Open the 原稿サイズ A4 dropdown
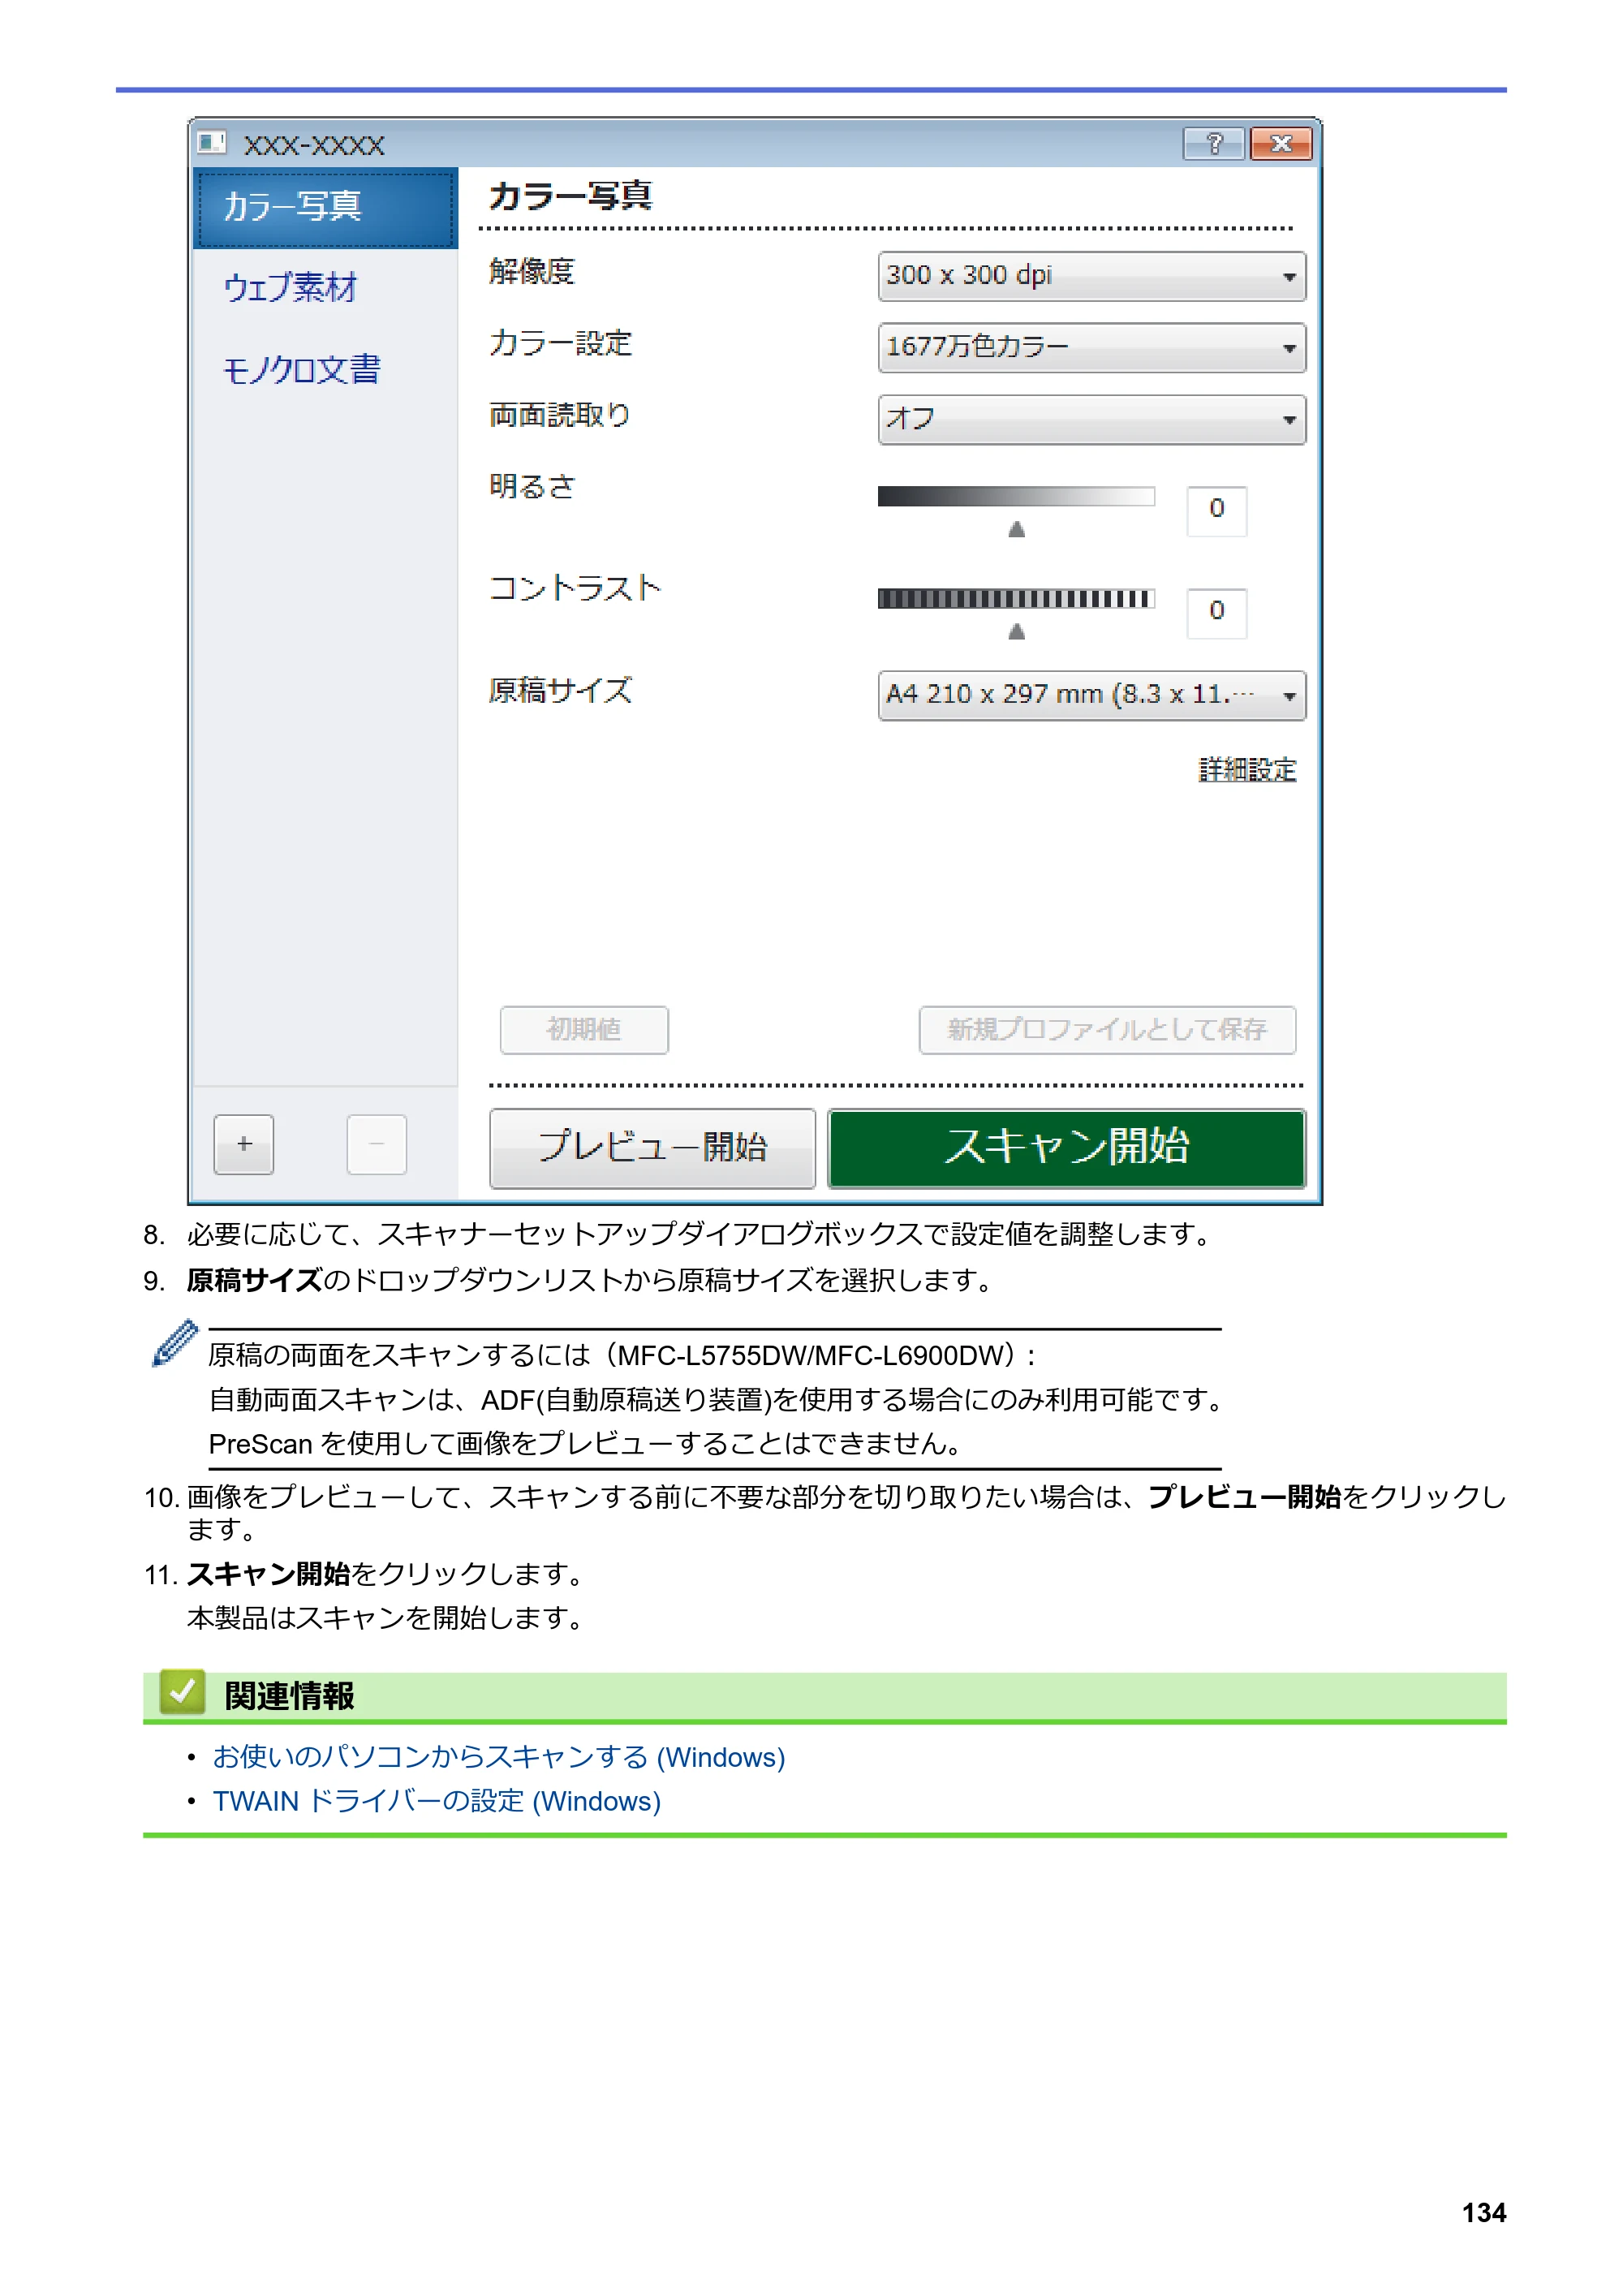Viewport: 1623px width, 2296px height. [1092, 695]
